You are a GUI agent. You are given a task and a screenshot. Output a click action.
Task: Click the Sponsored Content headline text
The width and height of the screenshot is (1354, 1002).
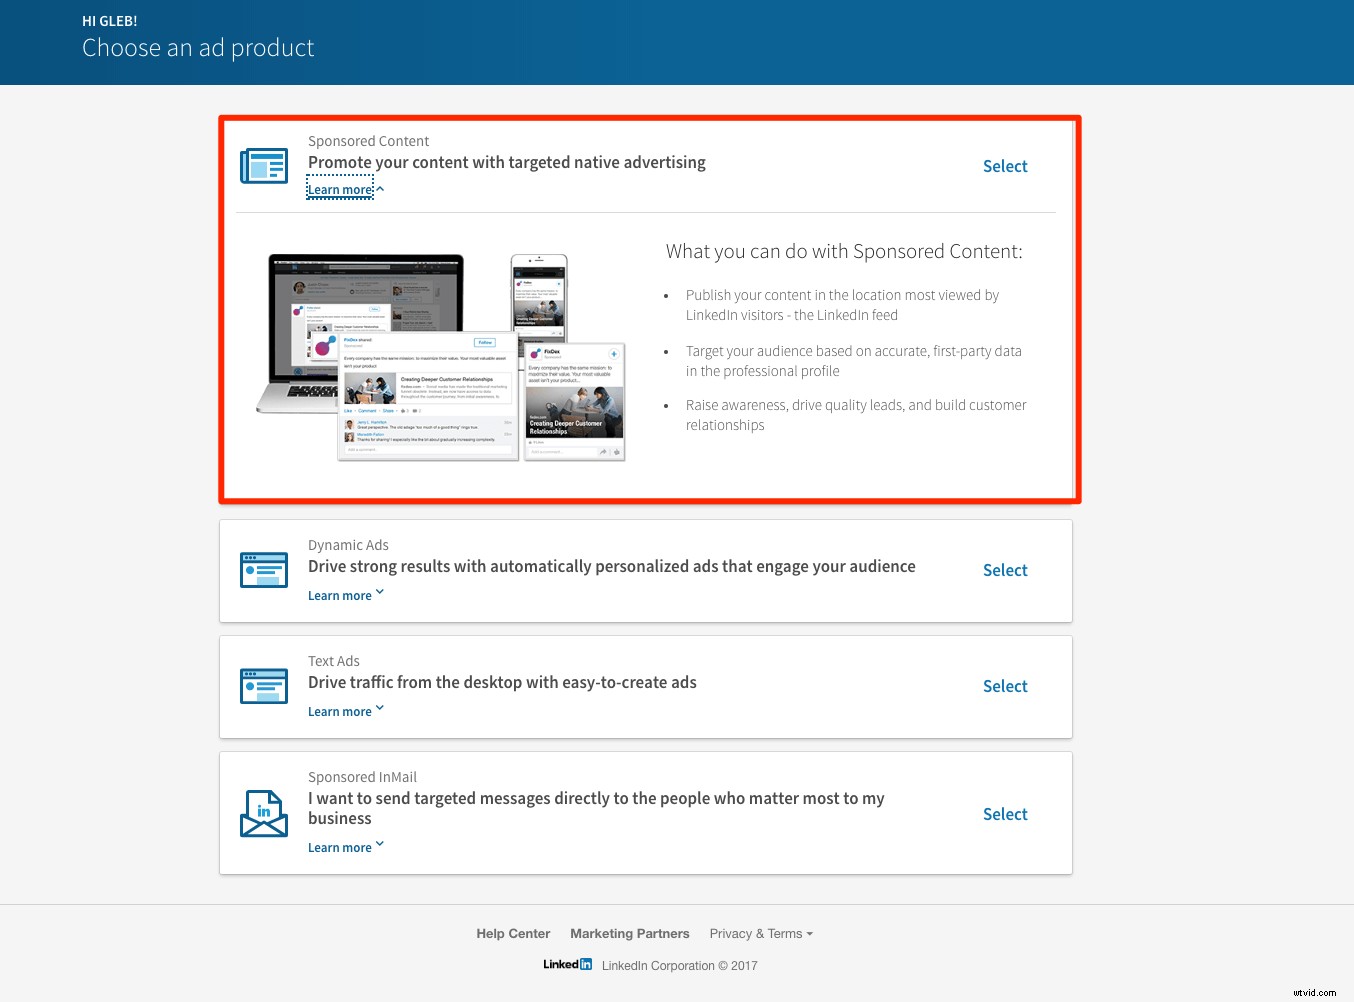click(506, 162)
